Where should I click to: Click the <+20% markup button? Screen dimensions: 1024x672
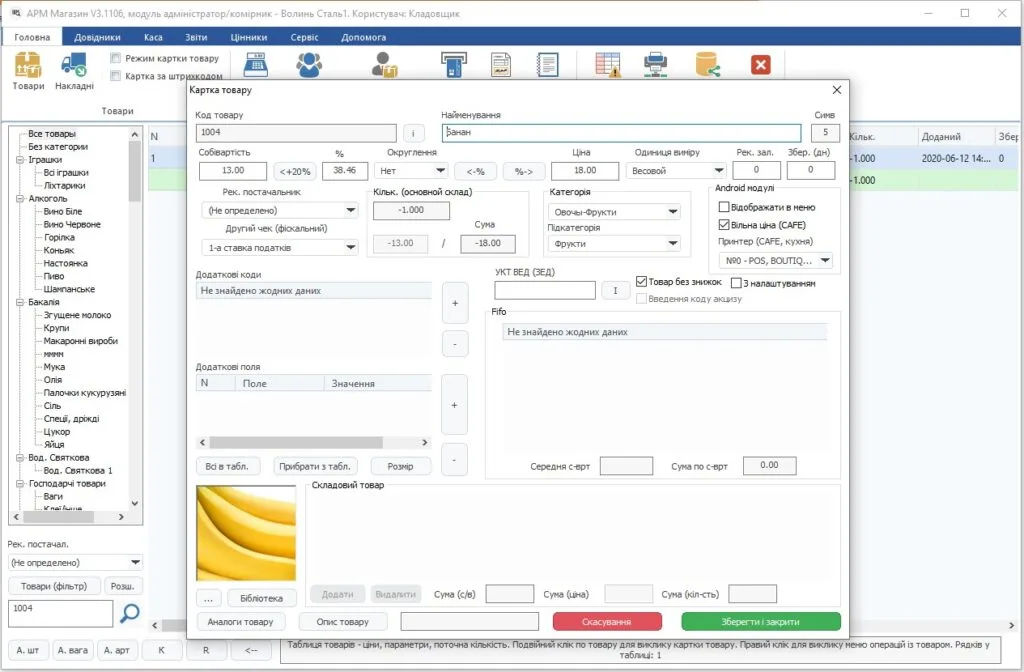(x=295, y=171)
